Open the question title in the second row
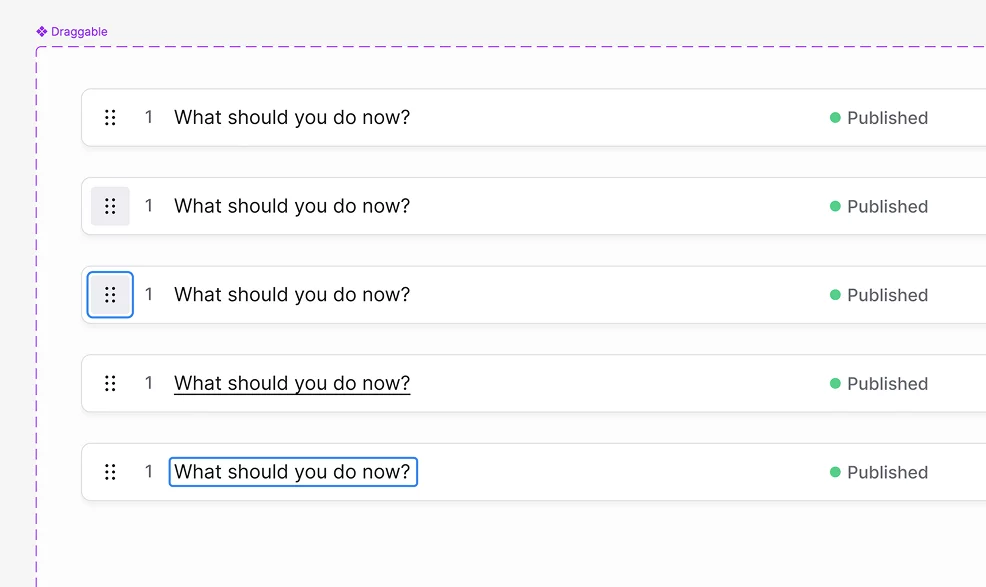Image resolution: width=986 pixels, height=587 pixels. (292, 206)
